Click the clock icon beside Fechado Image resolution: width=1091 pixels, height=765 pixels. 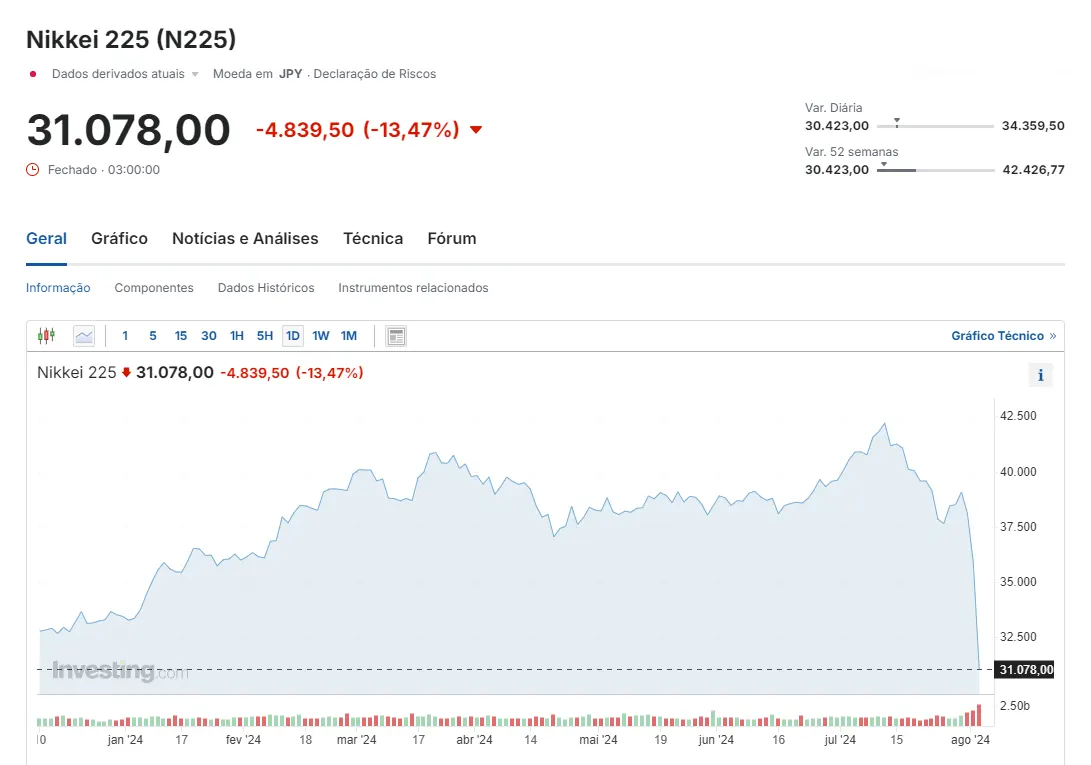[x=33, y=170]
